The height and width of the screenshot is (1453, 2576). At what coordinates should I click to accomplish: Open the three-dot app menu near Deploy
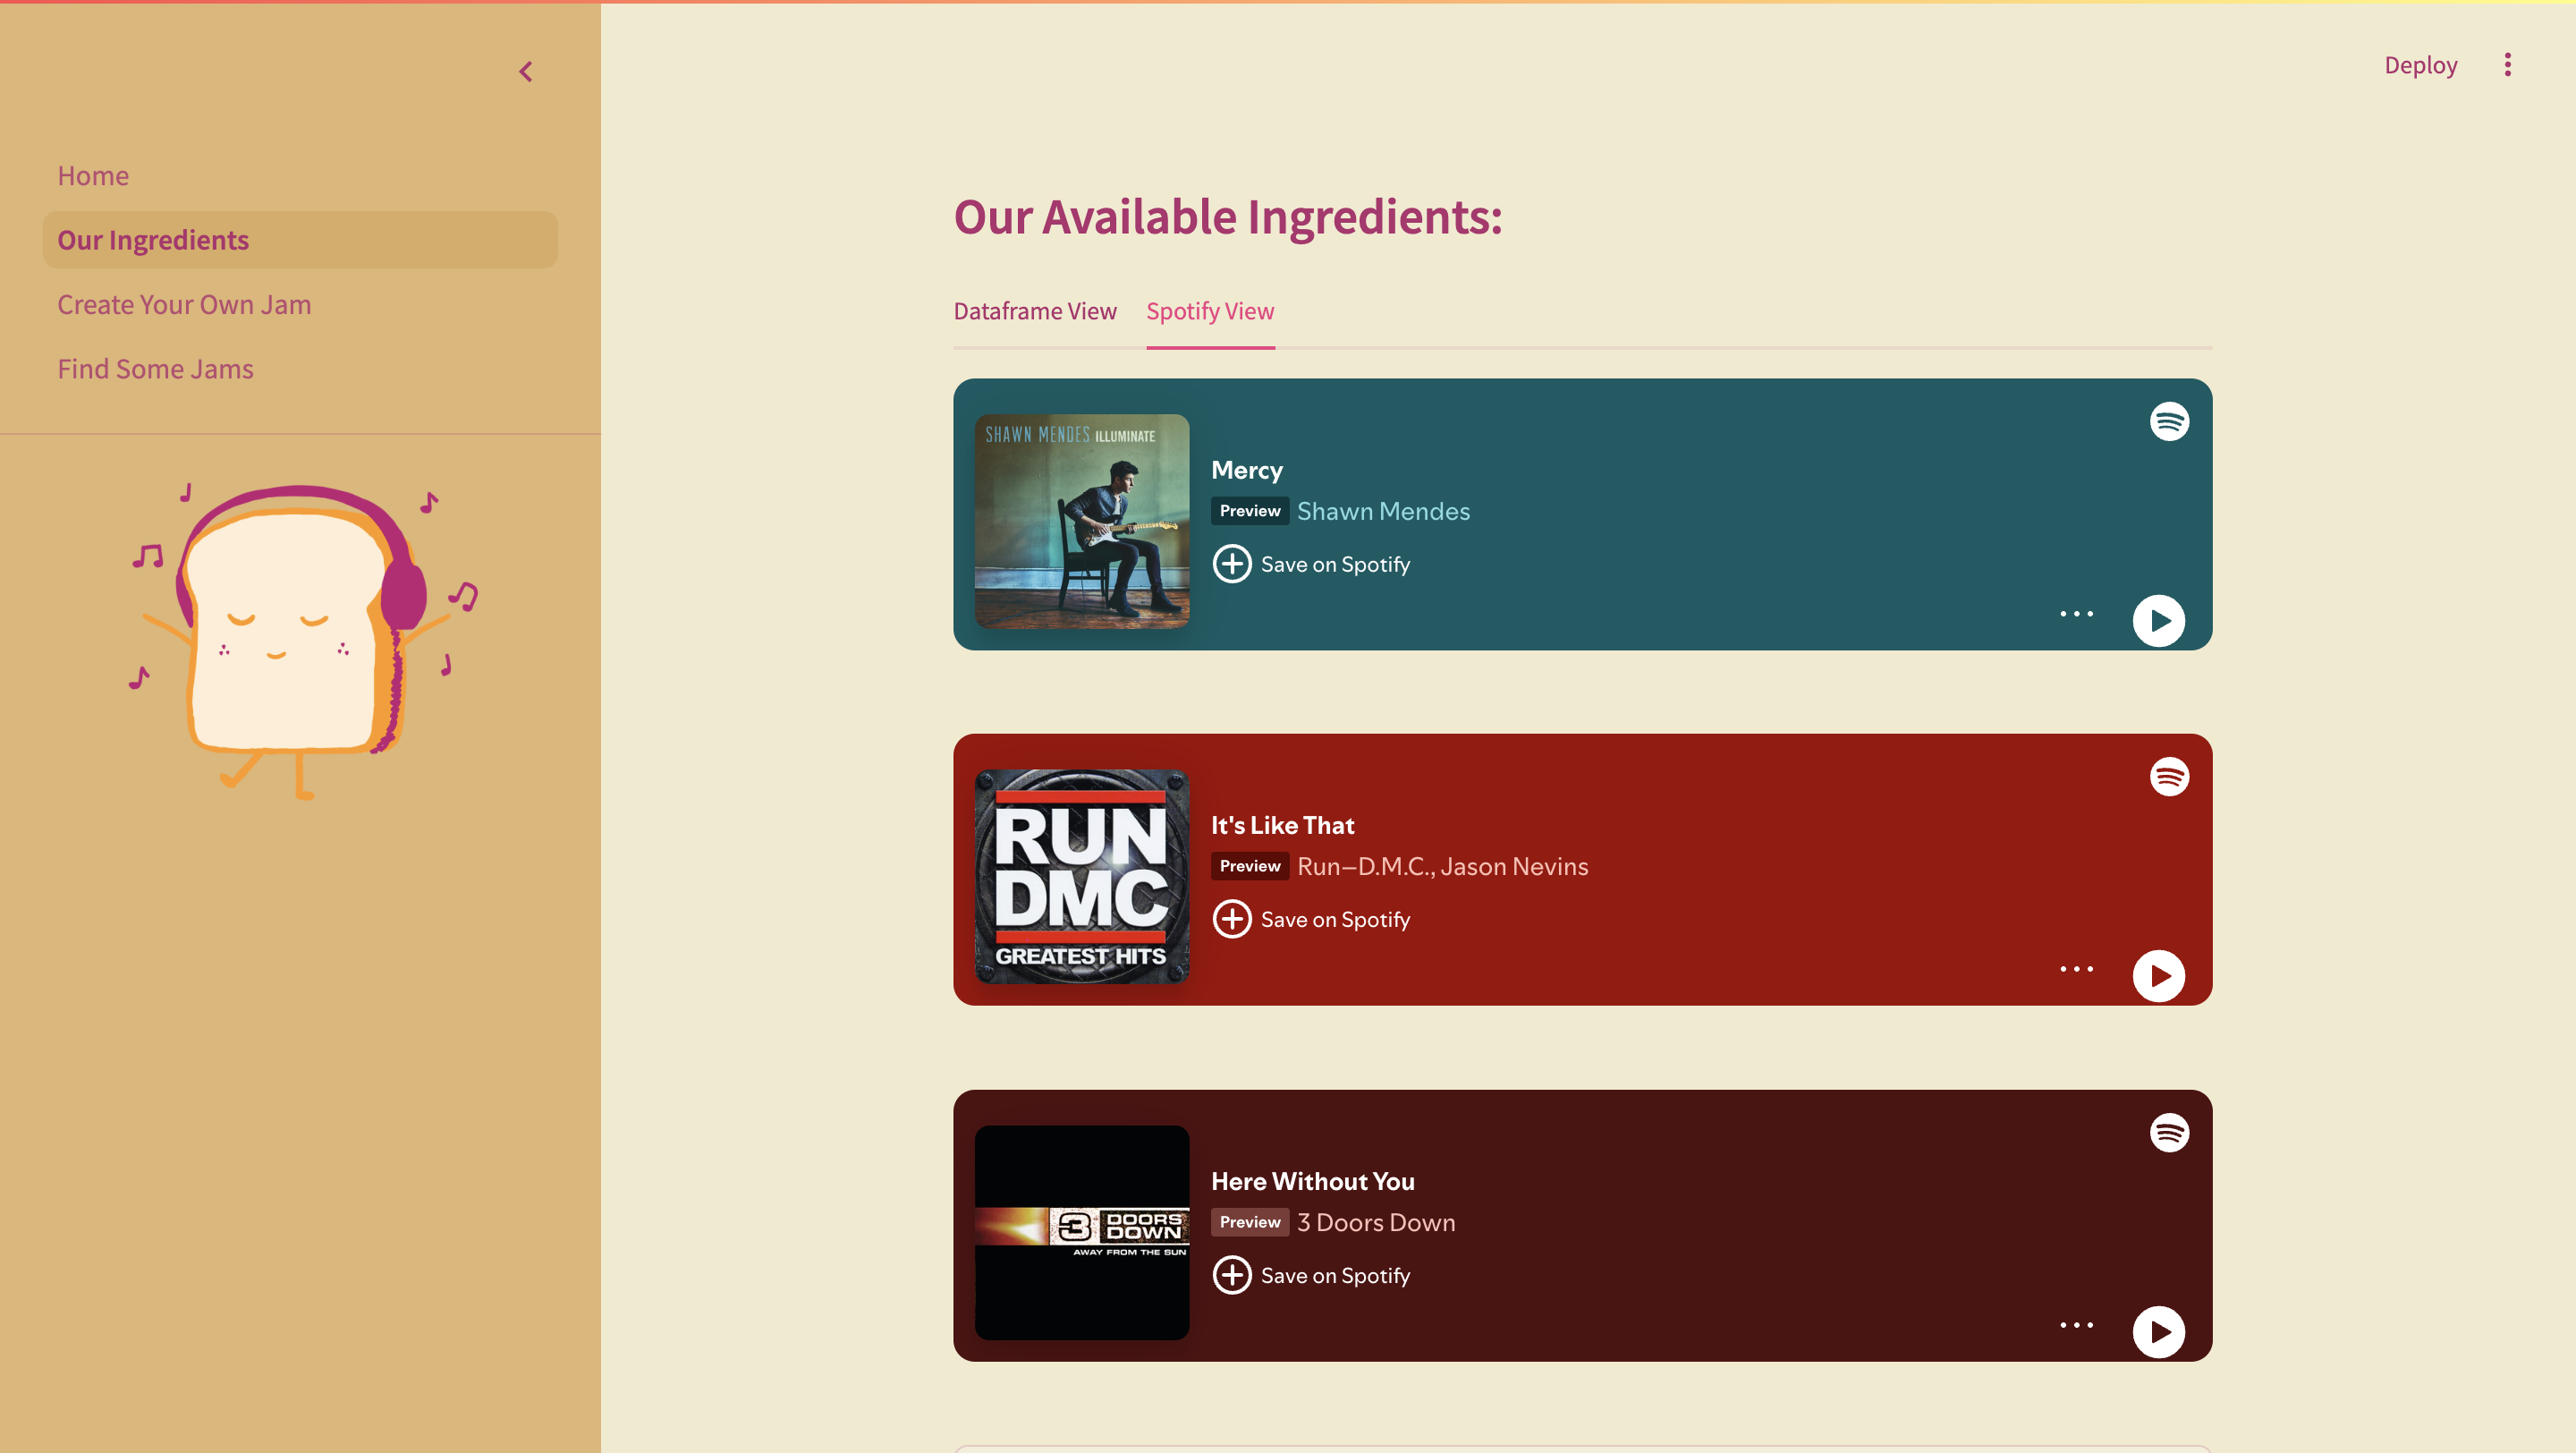coord(2507,65)
